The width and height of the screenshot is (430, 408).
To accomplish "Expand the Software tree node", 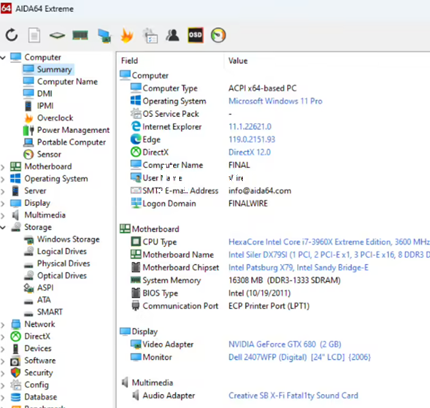I will pyautogui.click(x=3, y=361).
